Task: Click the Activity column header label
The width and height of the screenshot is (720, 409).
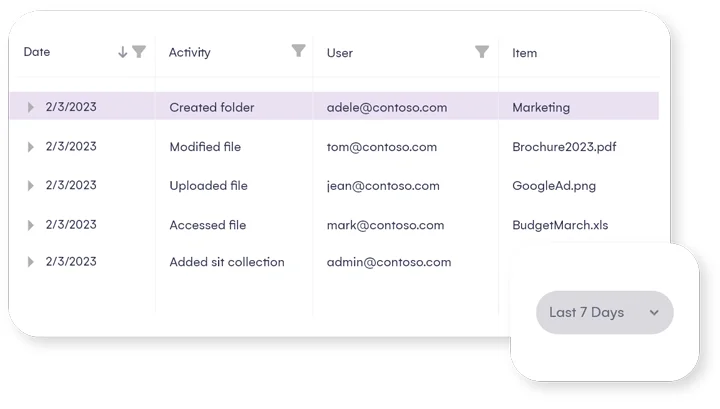Action: 189,52
